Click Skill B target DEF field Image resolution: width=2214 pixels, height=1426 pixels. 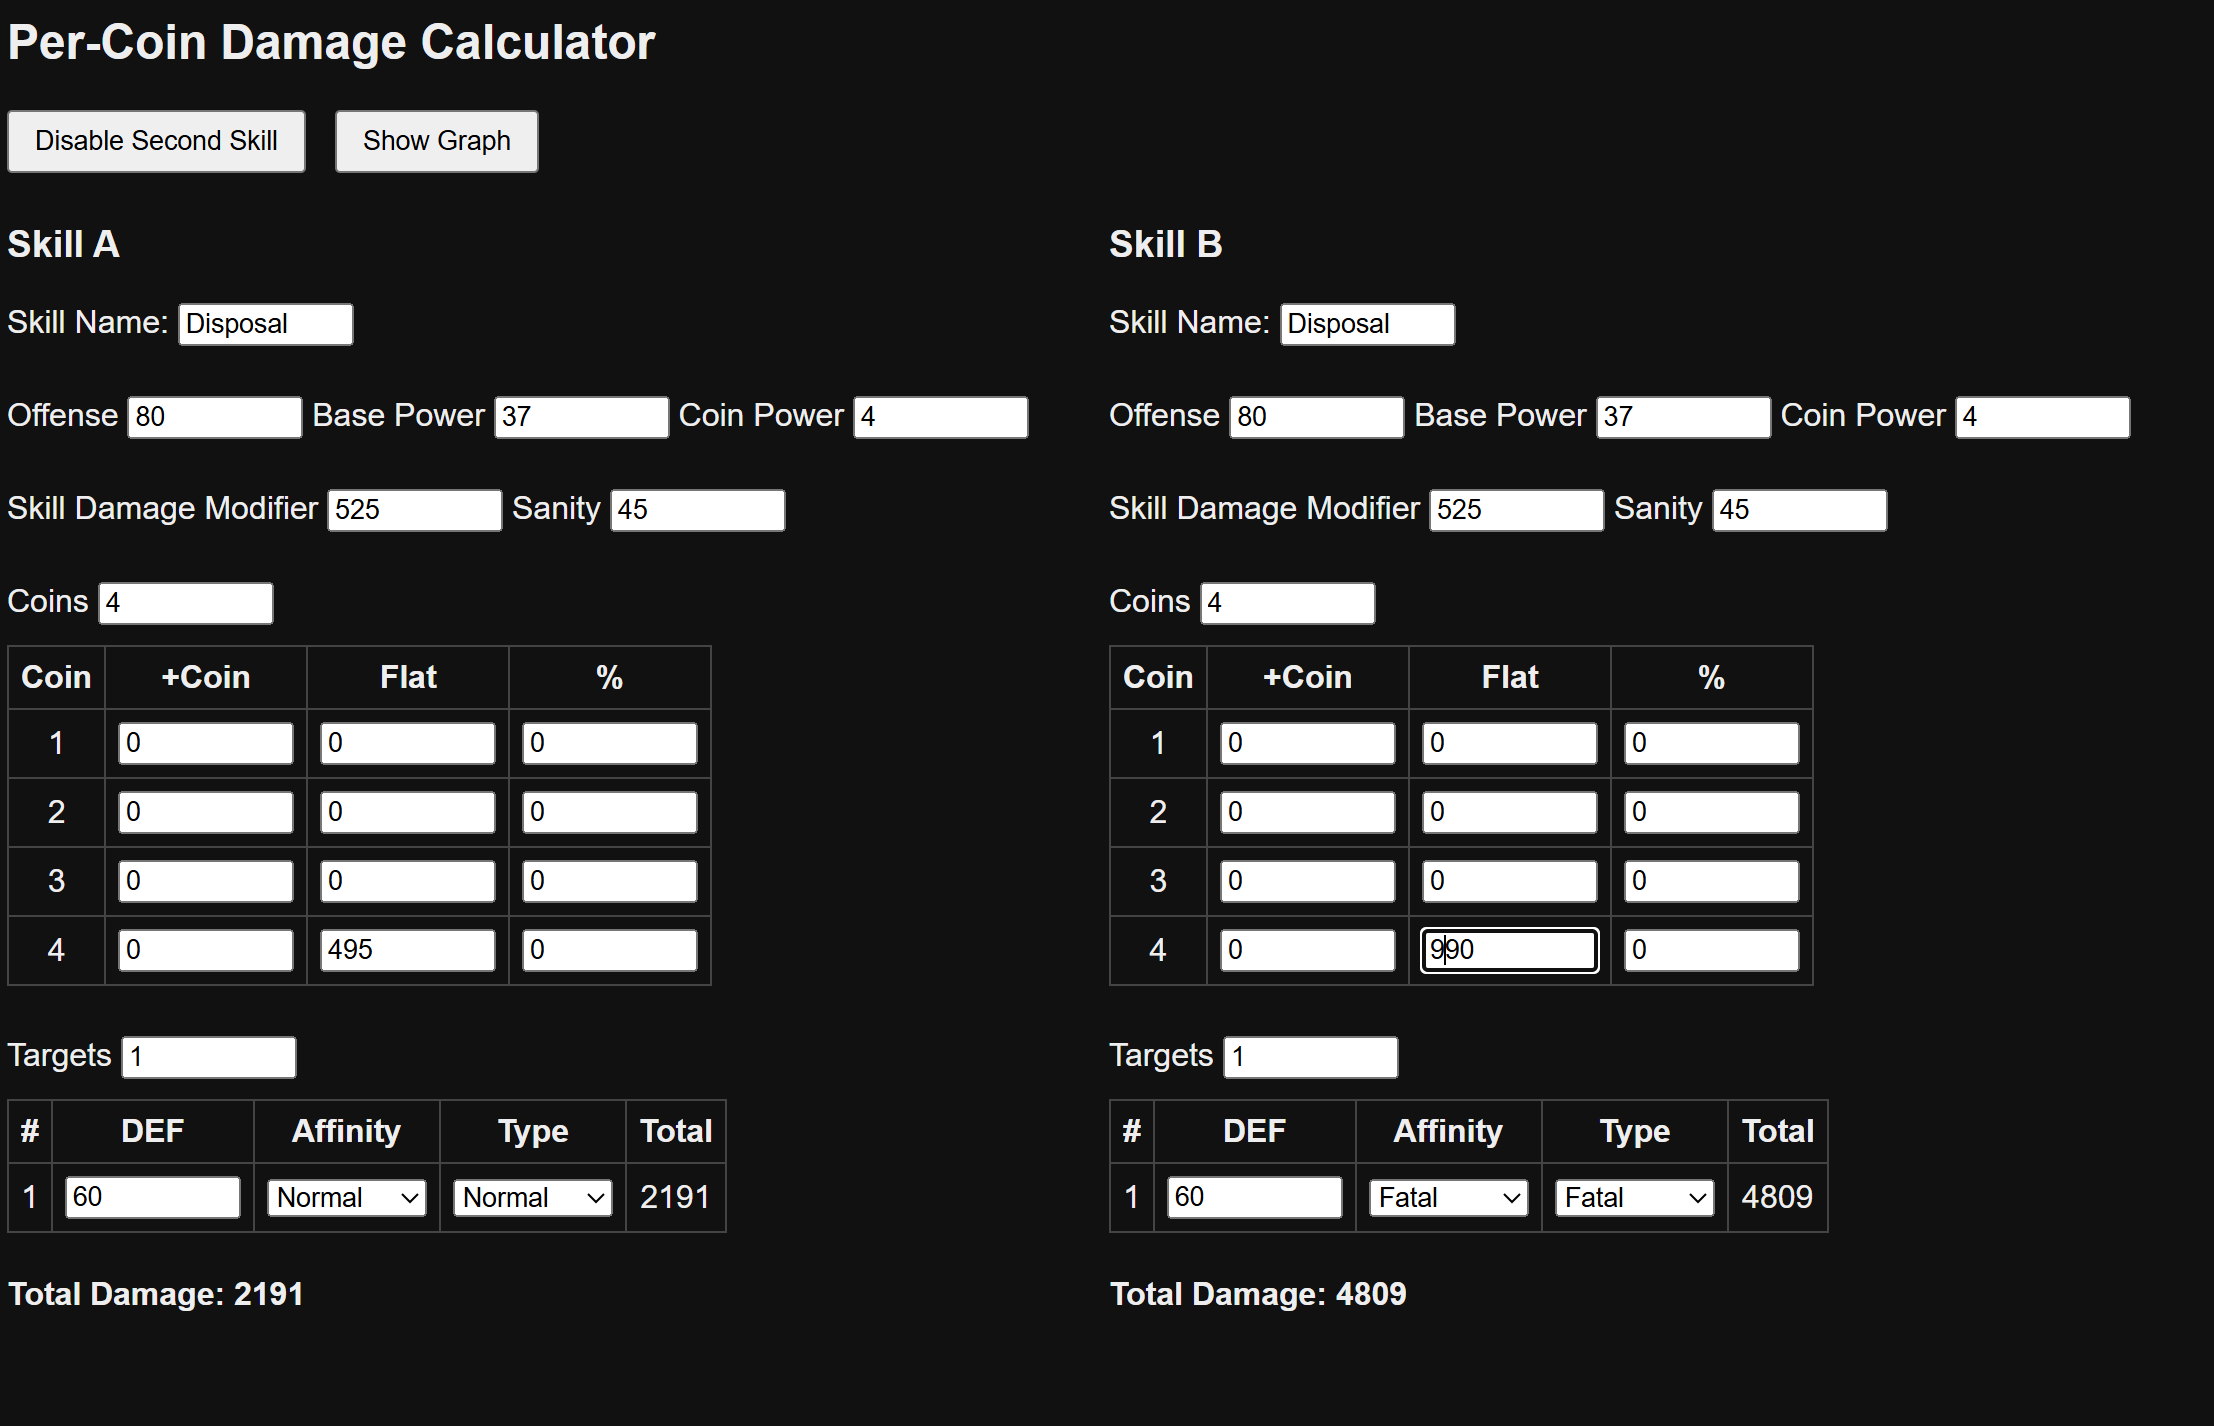(x=1254, y=1197)
